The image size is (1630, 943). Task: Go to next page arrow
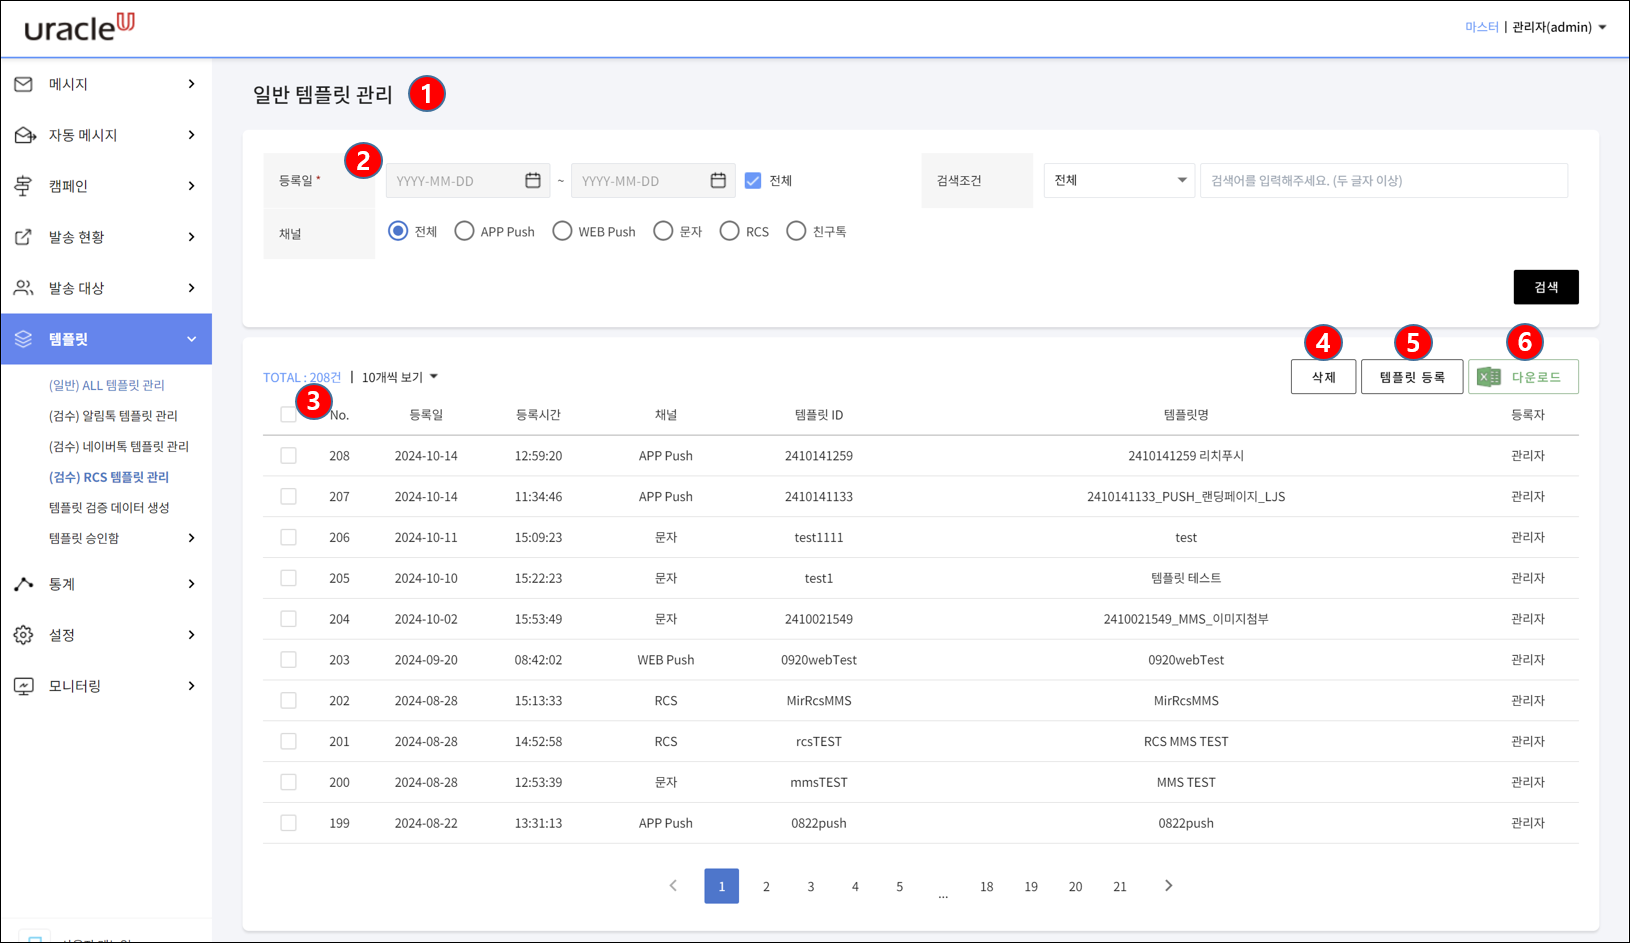click(1168, 886)
